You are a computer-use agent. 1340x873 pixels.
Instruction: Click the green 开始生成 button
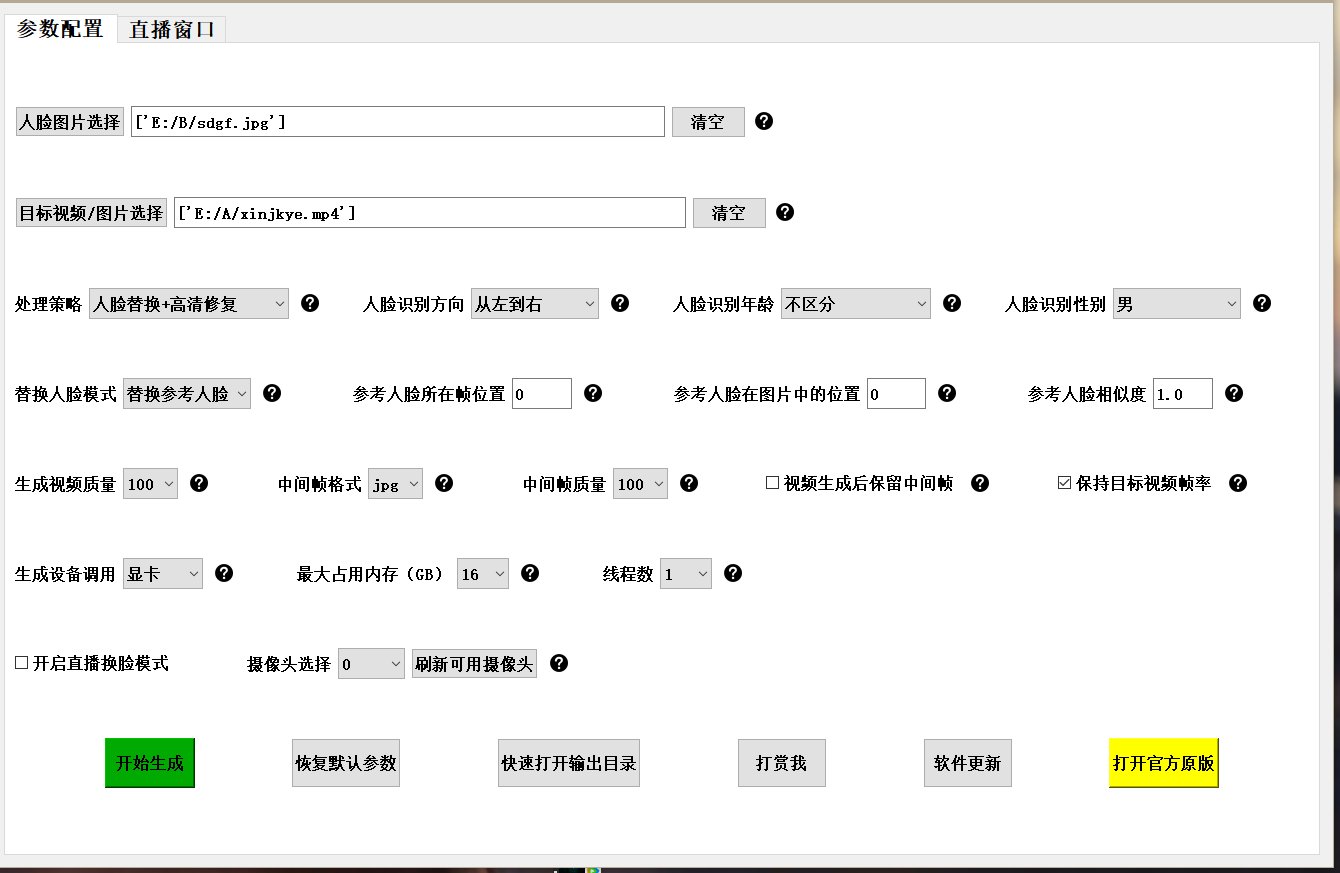[149, 762]
